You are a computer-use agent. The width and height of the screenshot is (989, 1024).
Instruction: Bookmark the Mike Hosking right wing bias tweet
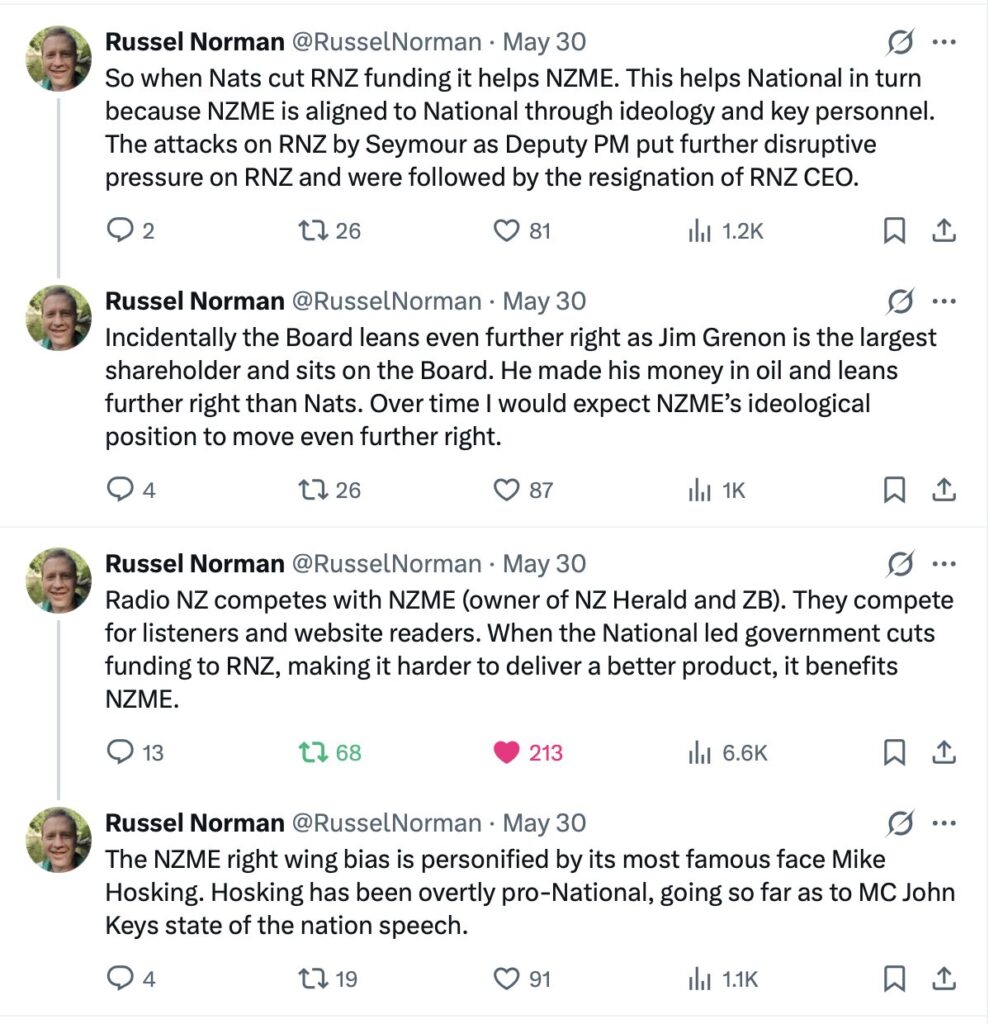(x=894, y=979)
